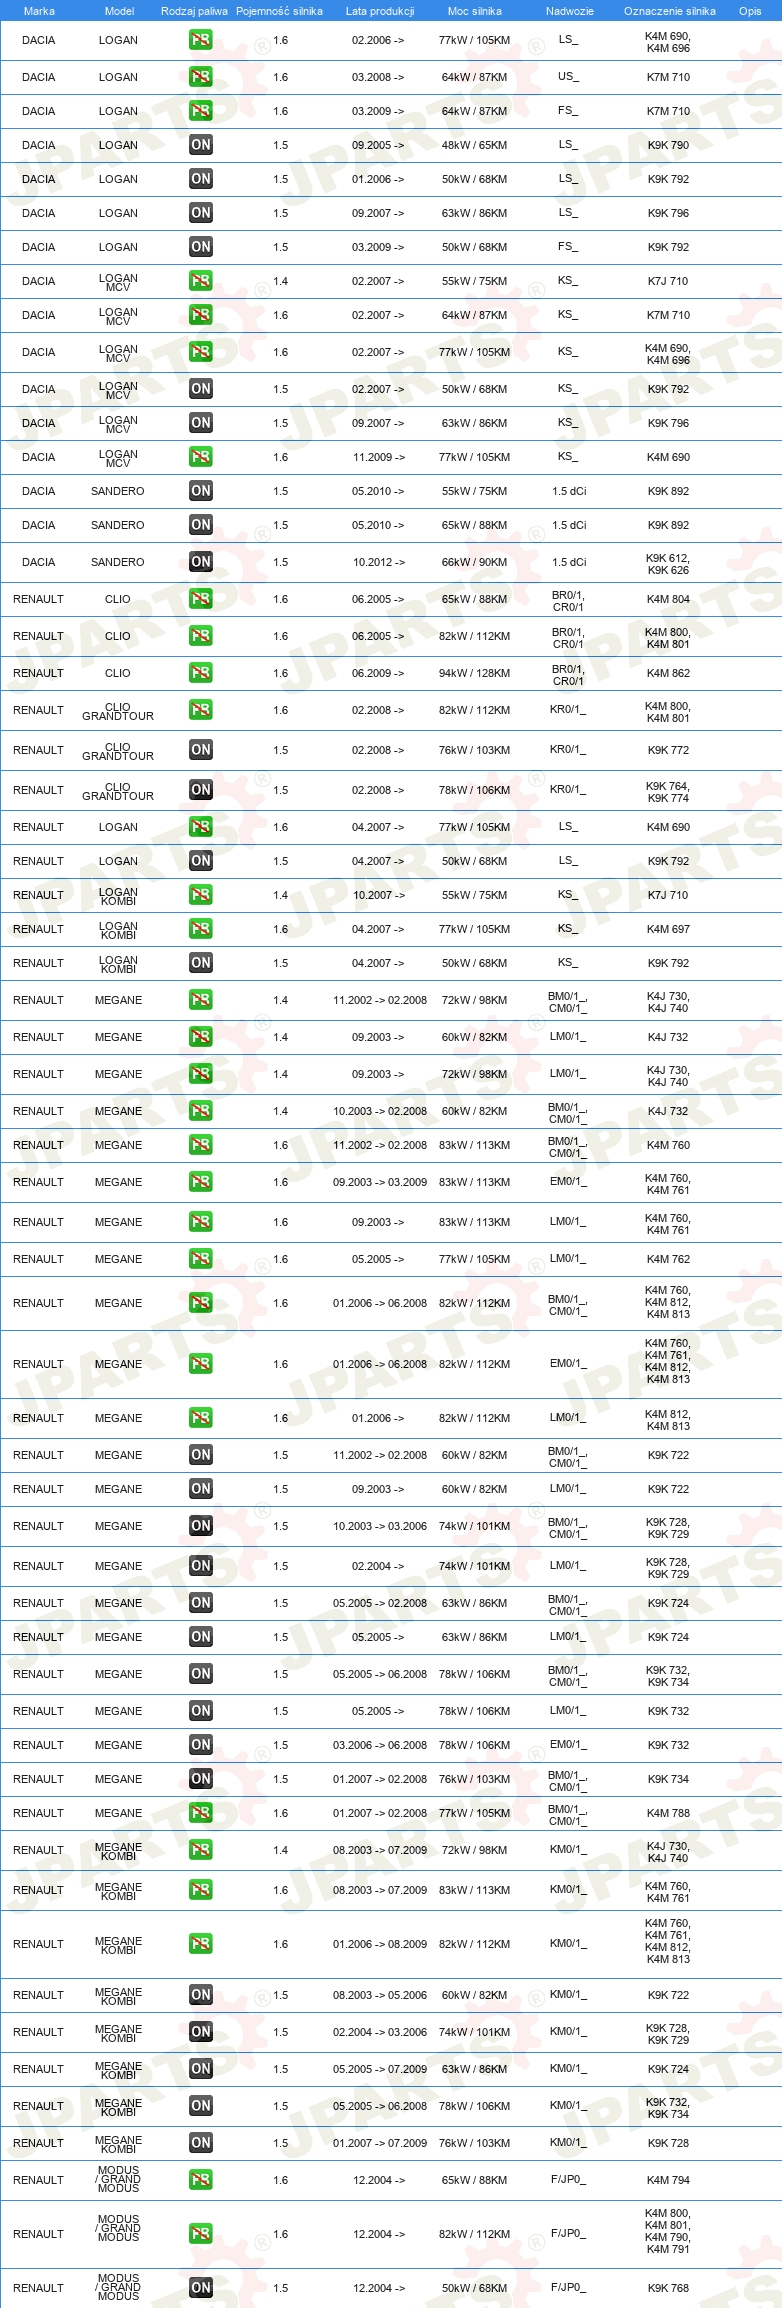Click the ON diesel icon in the K9K 790 row
The width and height of the screenshot is (782, 2308).
[x=201, y=145]
